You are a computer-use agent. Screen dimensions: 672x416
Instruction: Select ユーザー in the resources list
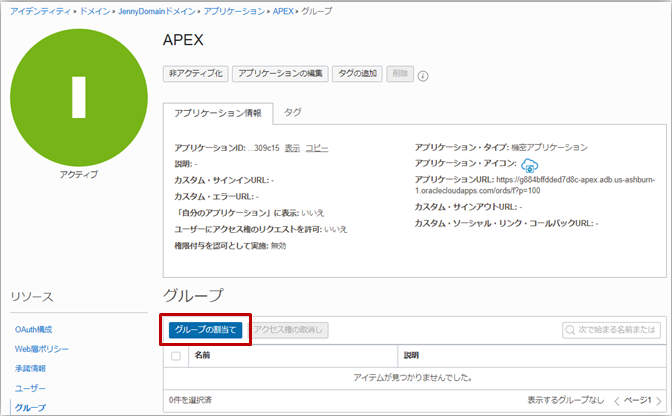point(30,388)
